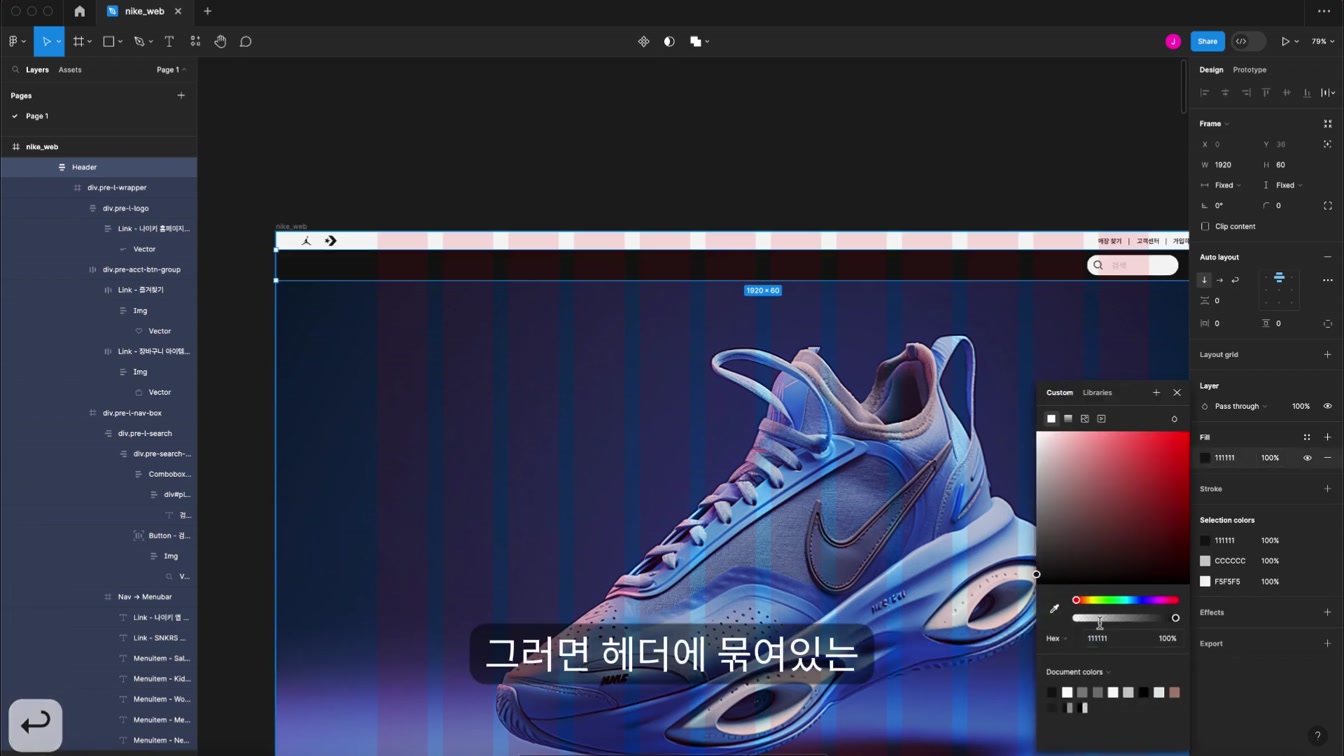Remove the 111111 fill with minus
The height and width of the screenshot is (756, 1344).
[x=1328, y=458]
